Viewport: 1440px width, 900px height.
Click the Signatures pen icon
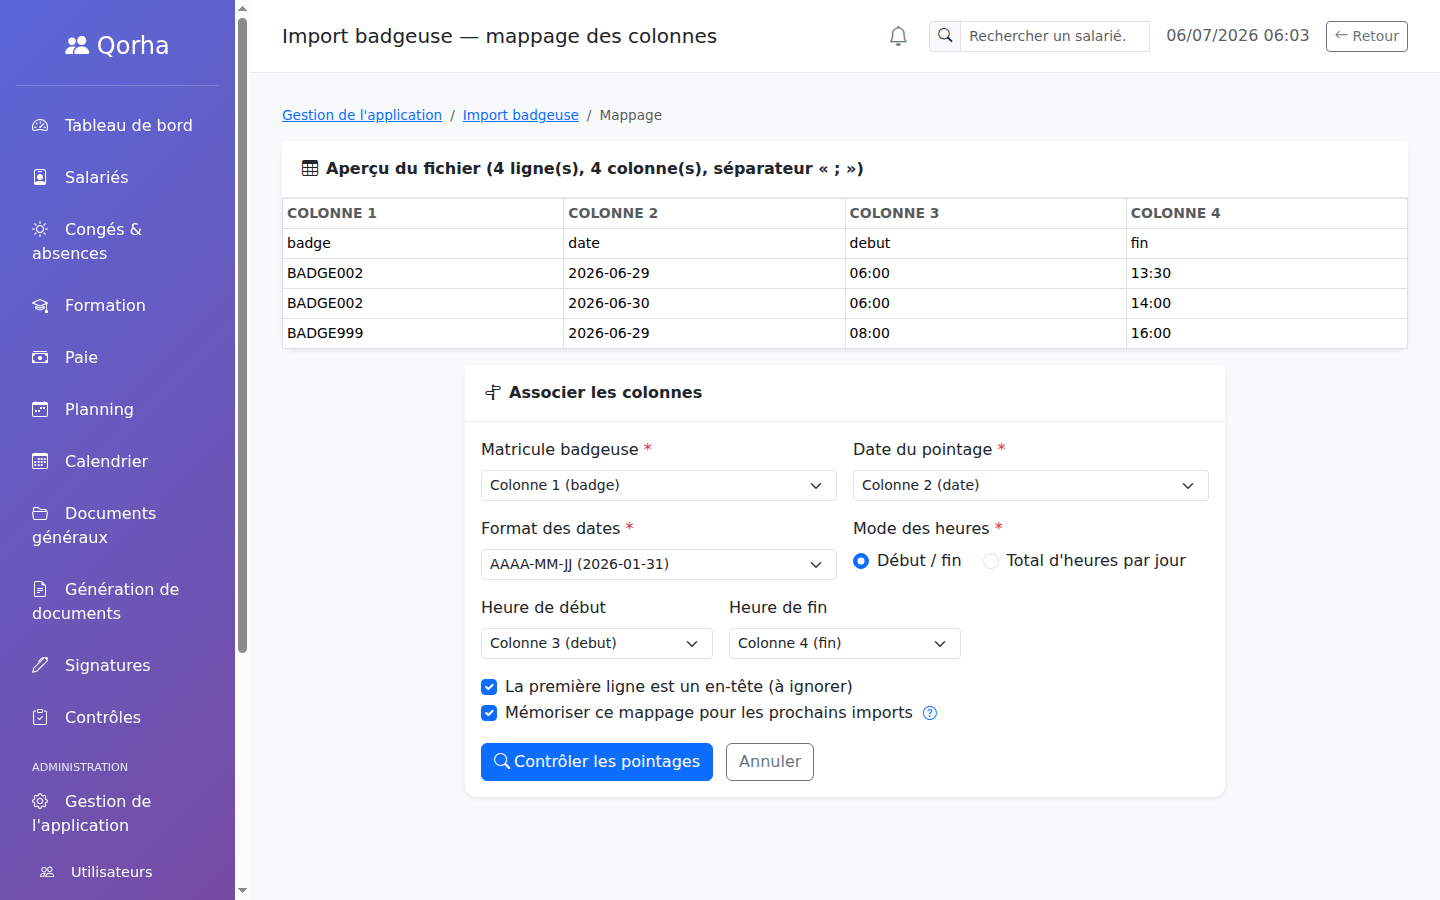tap(40, 665)
